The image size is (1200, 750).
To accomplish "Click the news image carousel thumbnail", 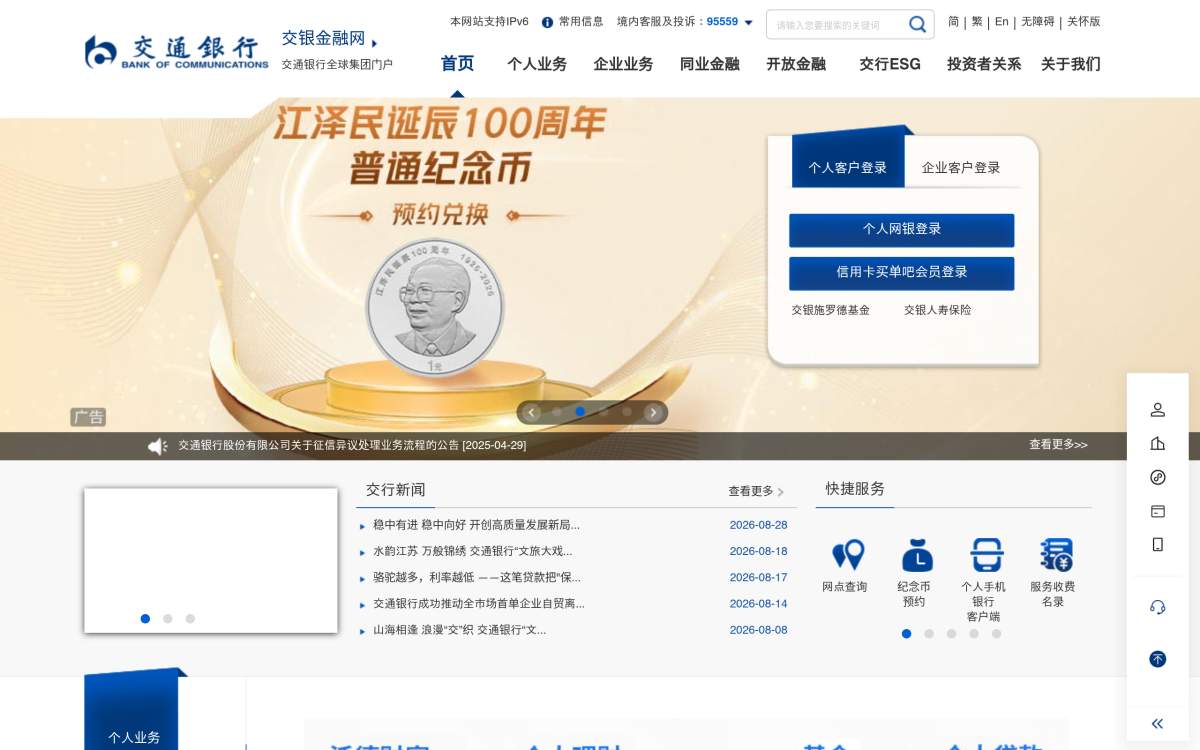I will (211, 560).
